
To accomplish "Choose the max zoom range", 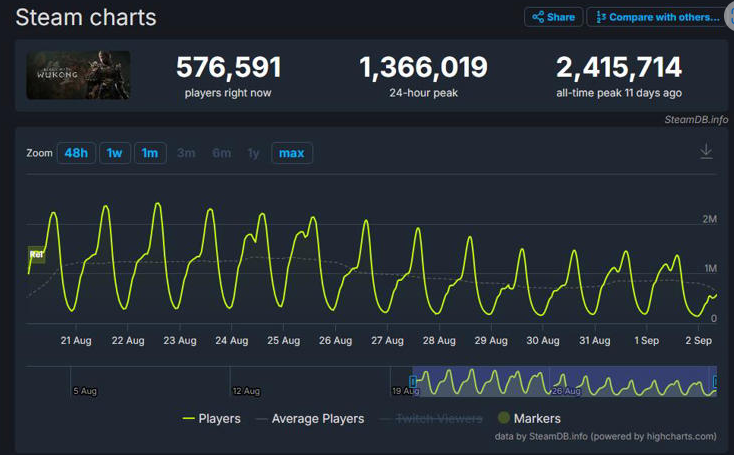I will pos(291,153).
